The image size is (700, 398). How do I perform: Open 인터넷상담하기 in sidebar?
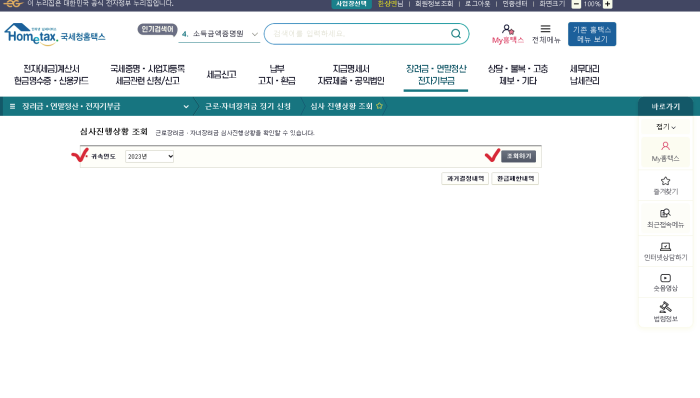[x=665, y=251]
